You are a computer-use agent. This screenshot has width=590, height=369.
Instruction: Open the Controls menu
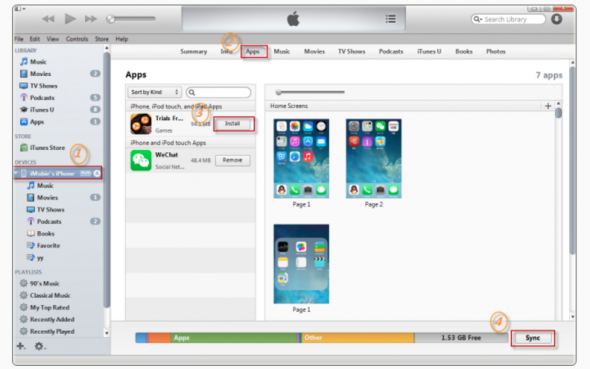pos(77,39)
